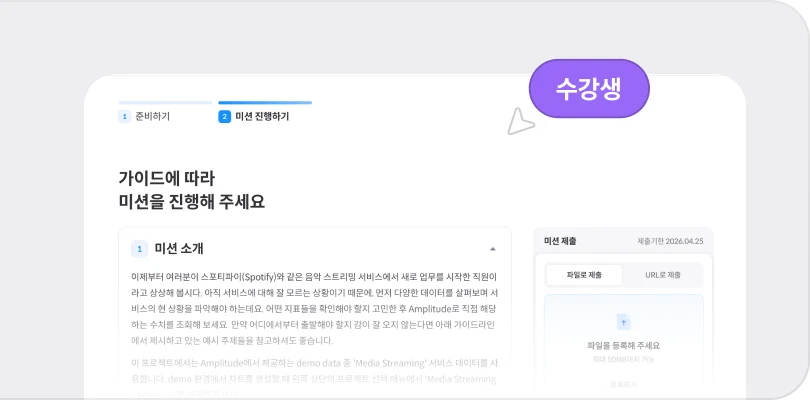This screenshot has height=400, width=810.
Task: Click the 등록하기 button
Action: point(624,385)
